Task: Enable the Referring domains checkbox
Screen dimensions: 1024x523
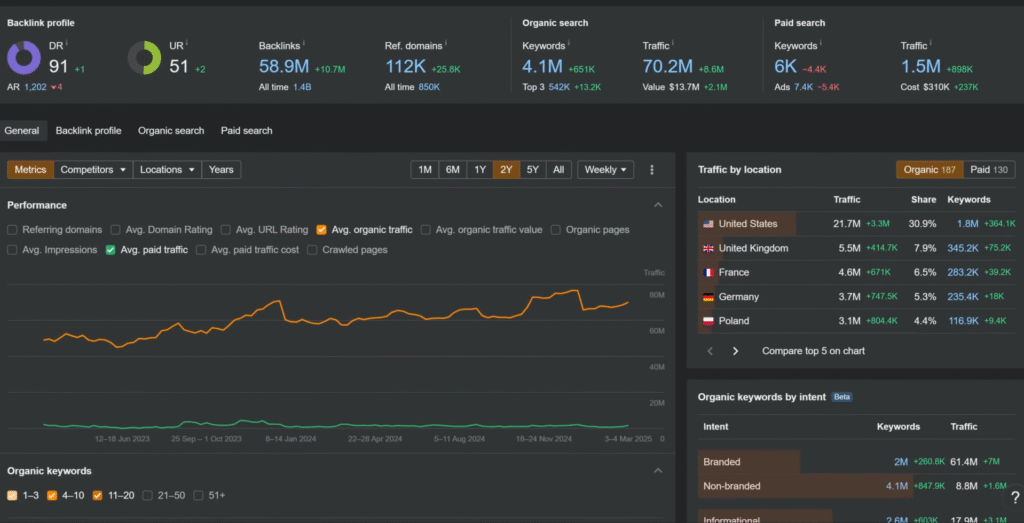Action: click(13, 230)
